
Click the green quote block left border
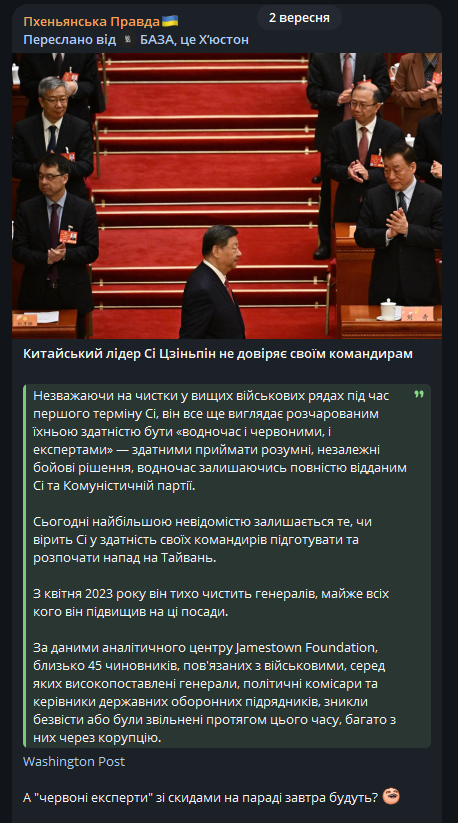[x=25, y=566]
